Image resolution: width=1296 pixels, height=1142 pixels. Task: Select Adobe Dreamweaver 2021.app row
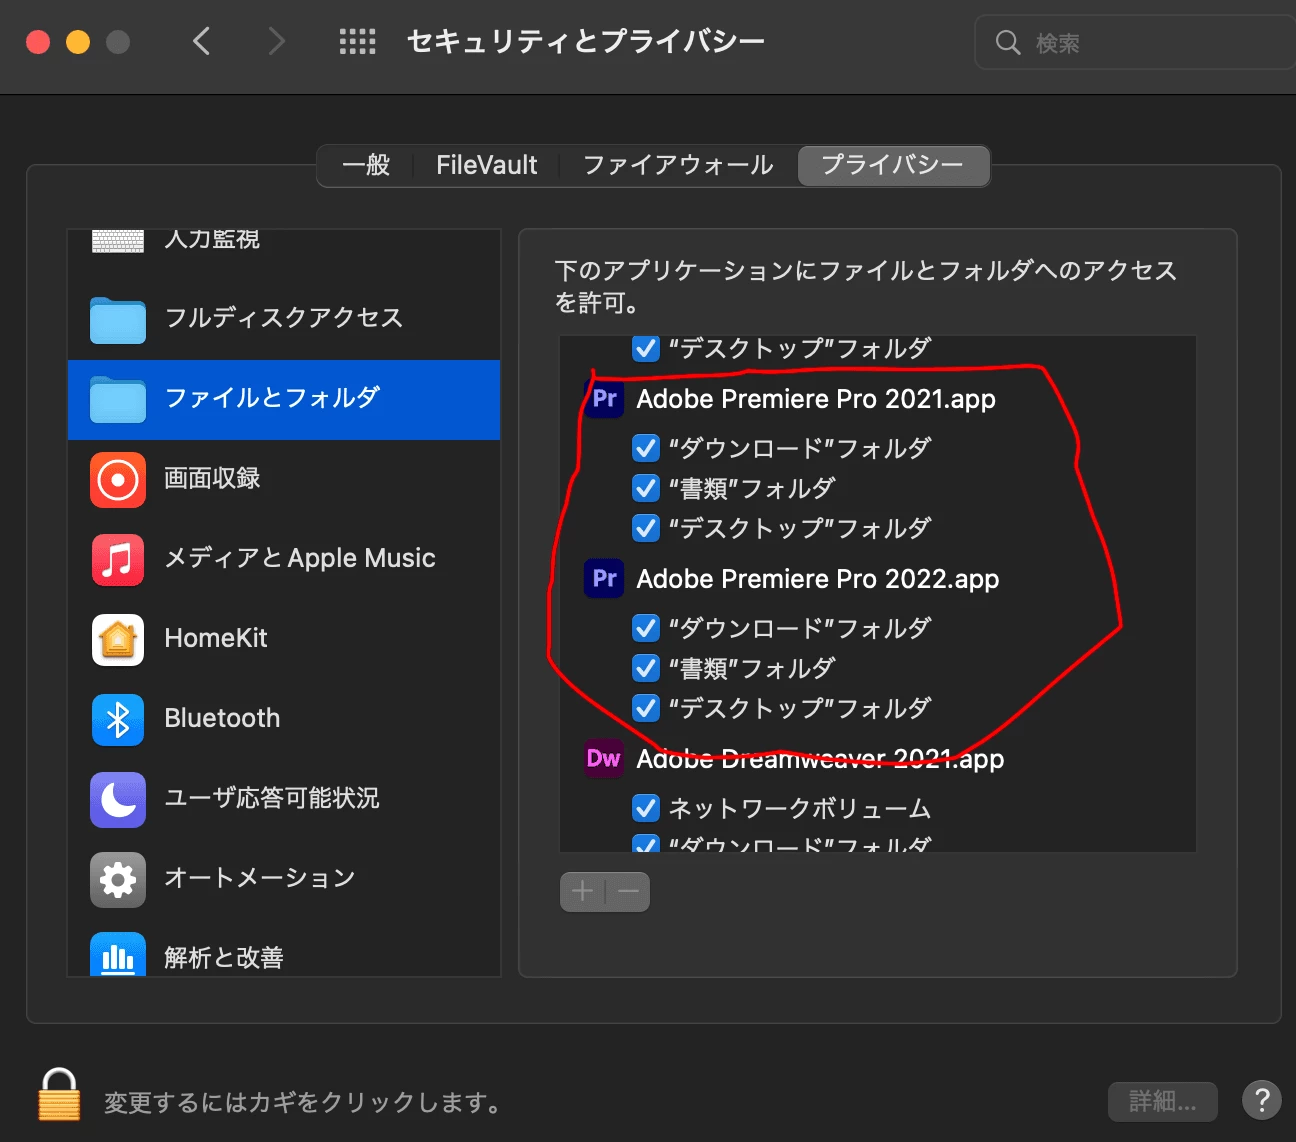[878, 759]
